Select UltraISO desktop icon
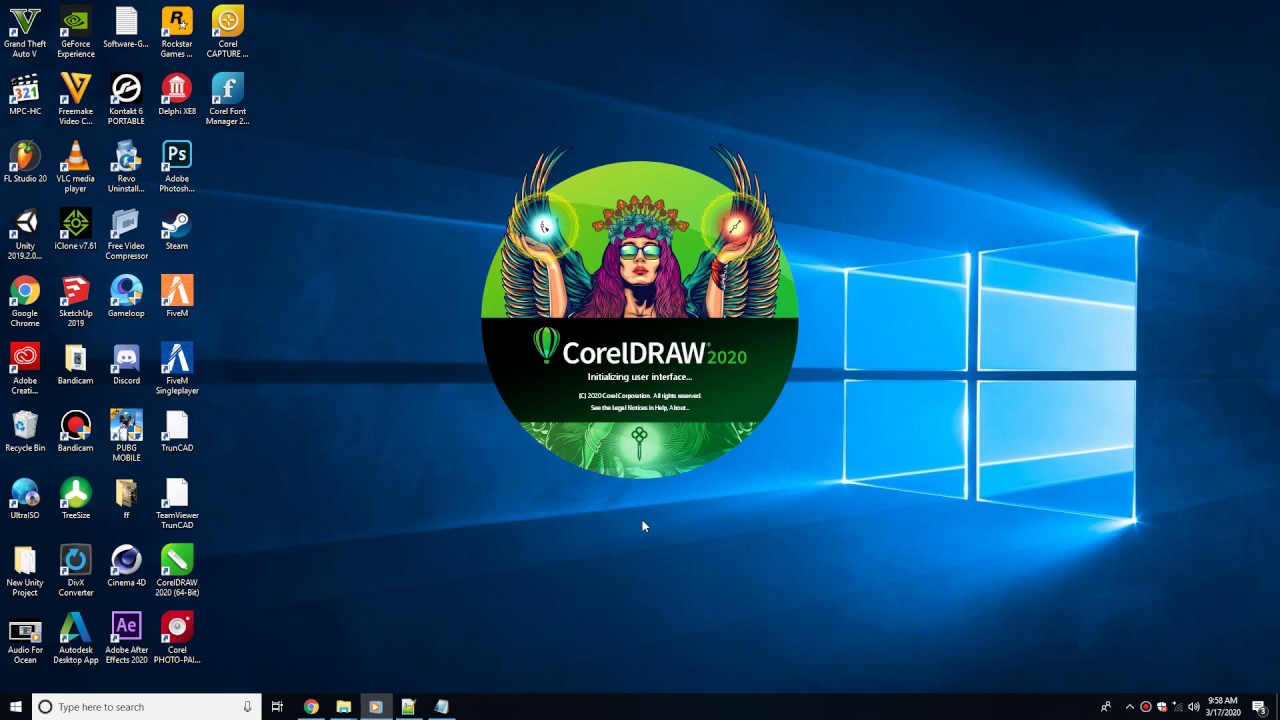The image size is (1280, 720). tap(25, 498)
